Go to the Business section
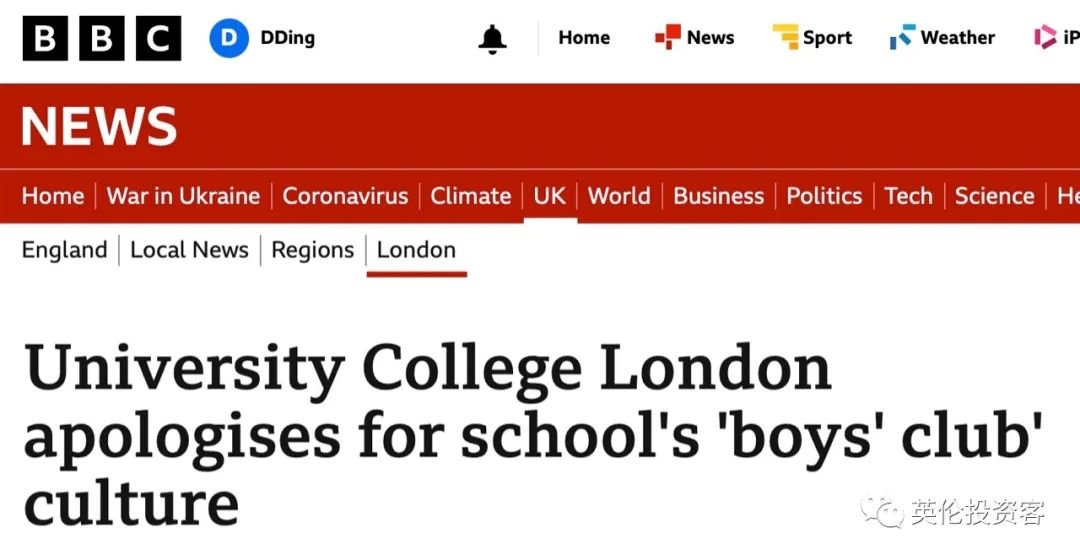Viewport: 1080px width, 560px height. [718, 196]
